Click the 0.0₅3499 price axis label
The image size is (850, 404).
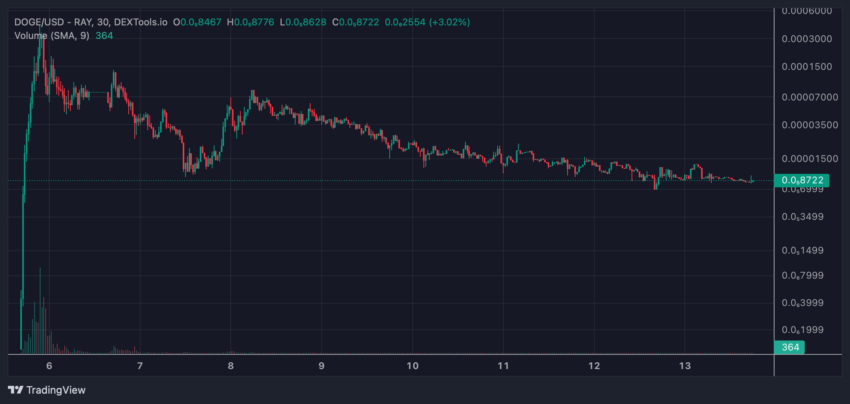click(x=804, y=217)
